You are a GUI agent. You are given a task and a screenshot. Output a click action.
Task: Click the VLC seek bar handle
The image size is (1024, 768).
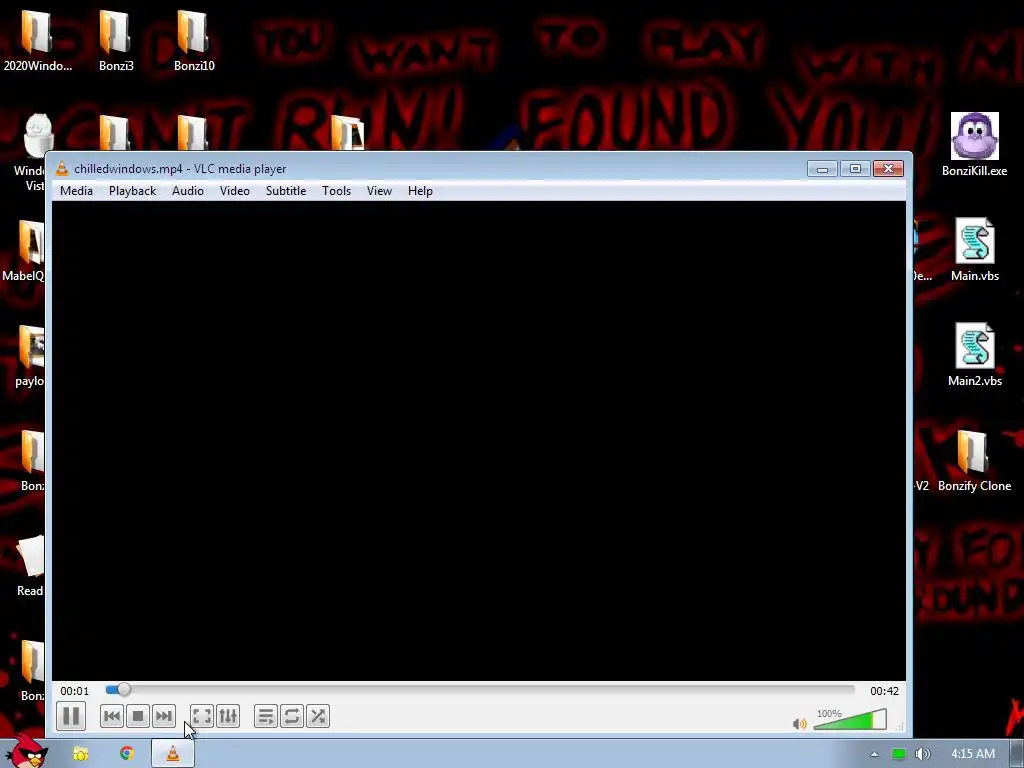pyautogui.click(x=123, y=690)
